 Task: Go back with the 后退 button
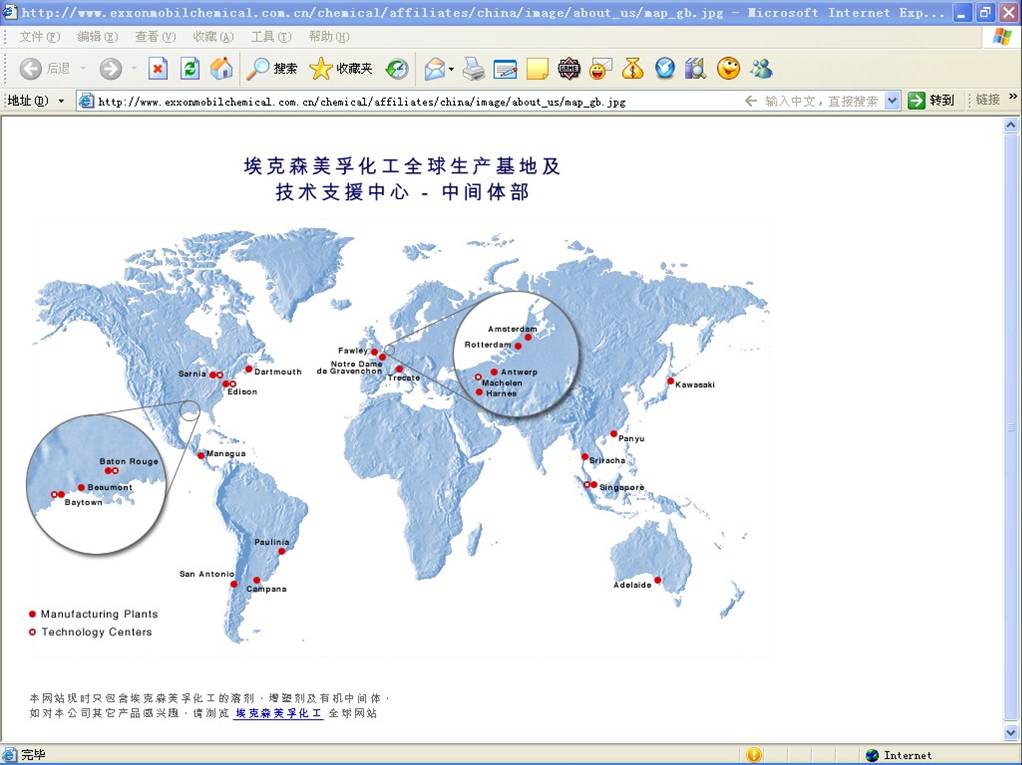pyautogui.click(x=44, y=68)
